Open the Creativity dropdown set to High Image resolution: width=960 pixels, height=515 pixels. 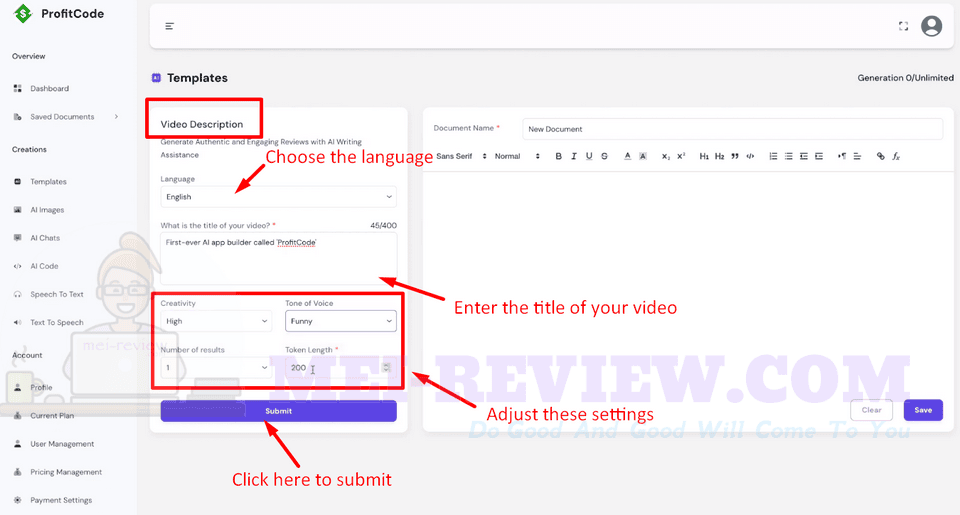(x=216, y=321)
